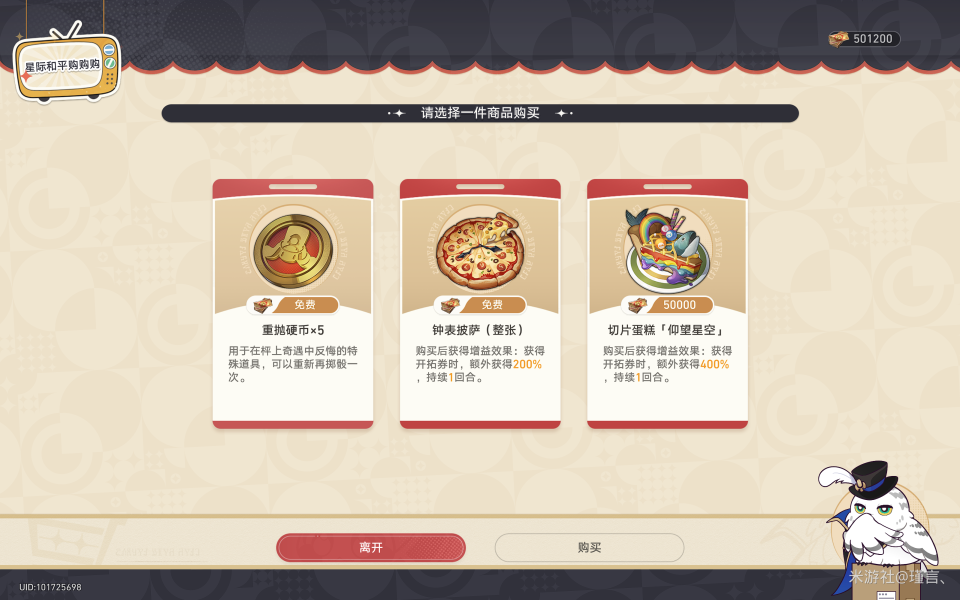
Task: Click the chest icon on the coin's 免费 tag
Action: pos(263,304)
